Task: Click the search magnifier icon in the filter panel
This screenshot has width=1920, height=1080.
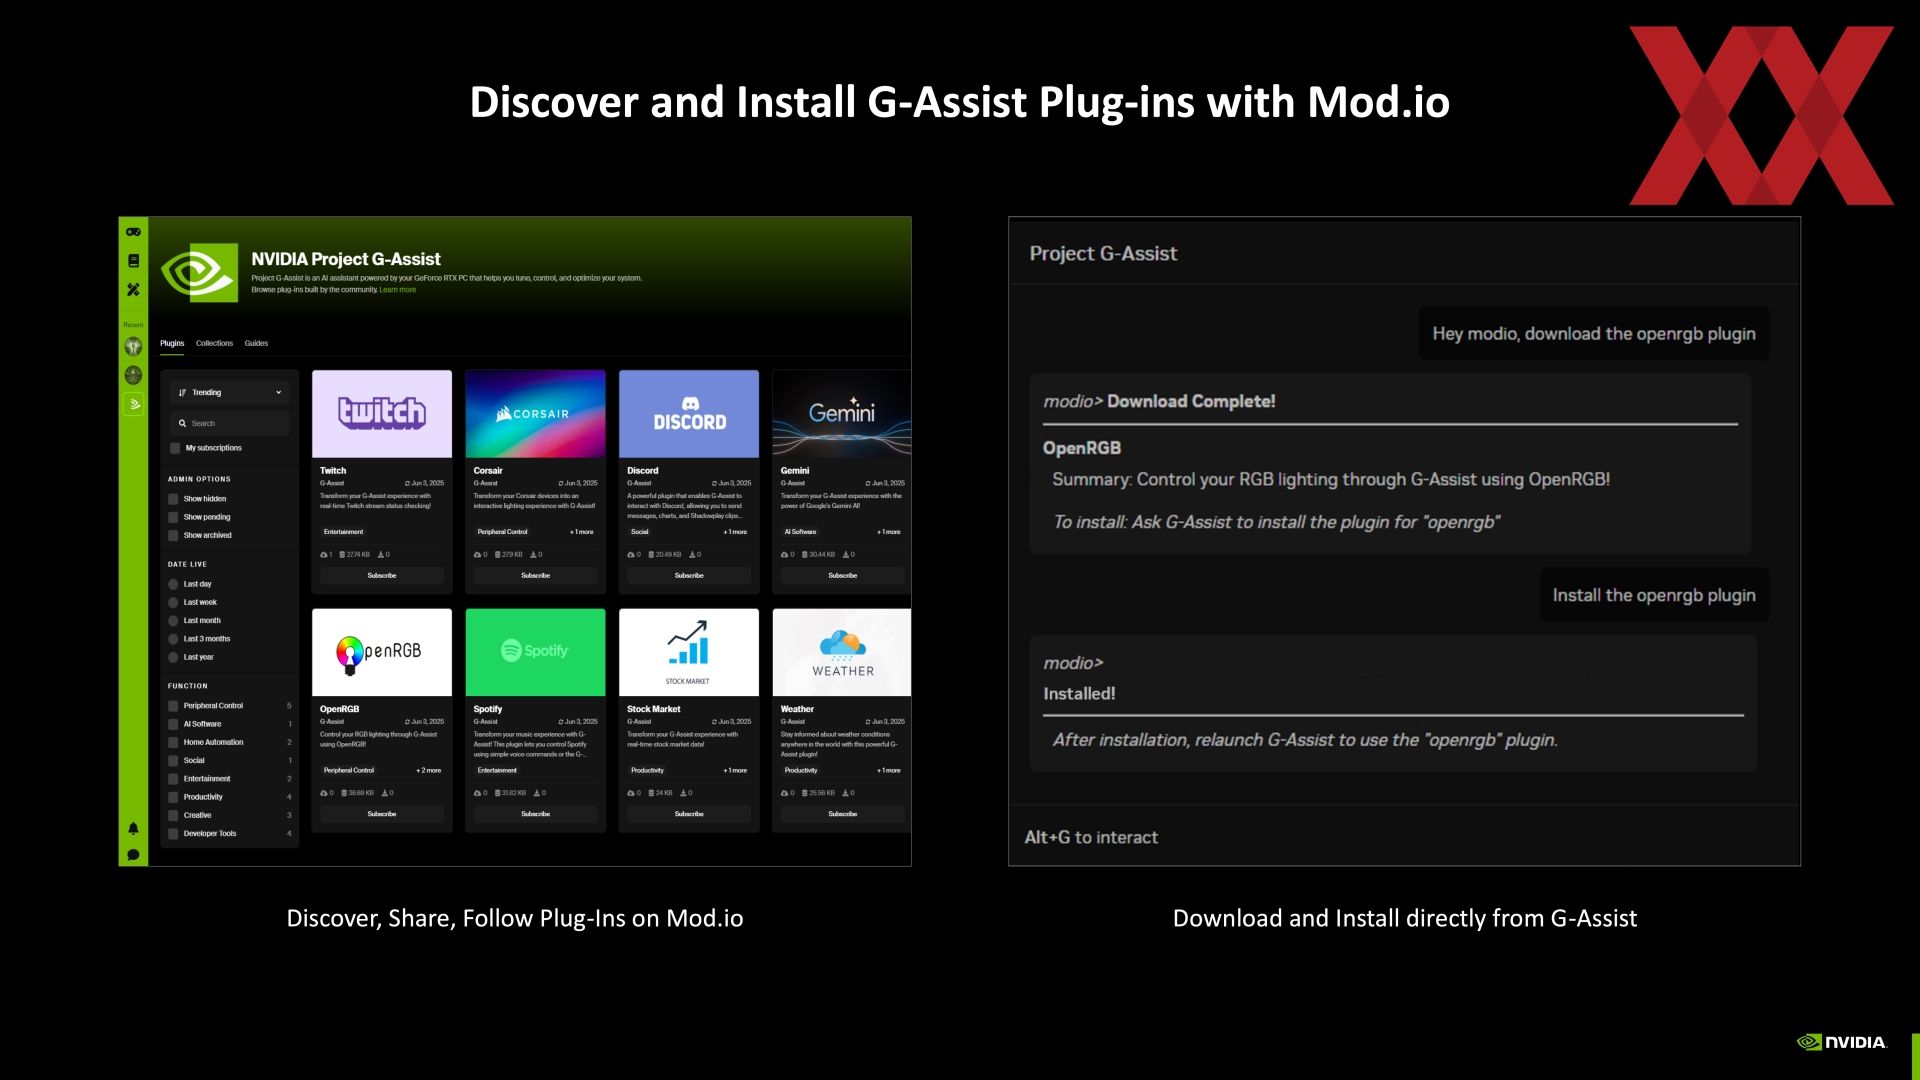Action: (x=183, y=423)
